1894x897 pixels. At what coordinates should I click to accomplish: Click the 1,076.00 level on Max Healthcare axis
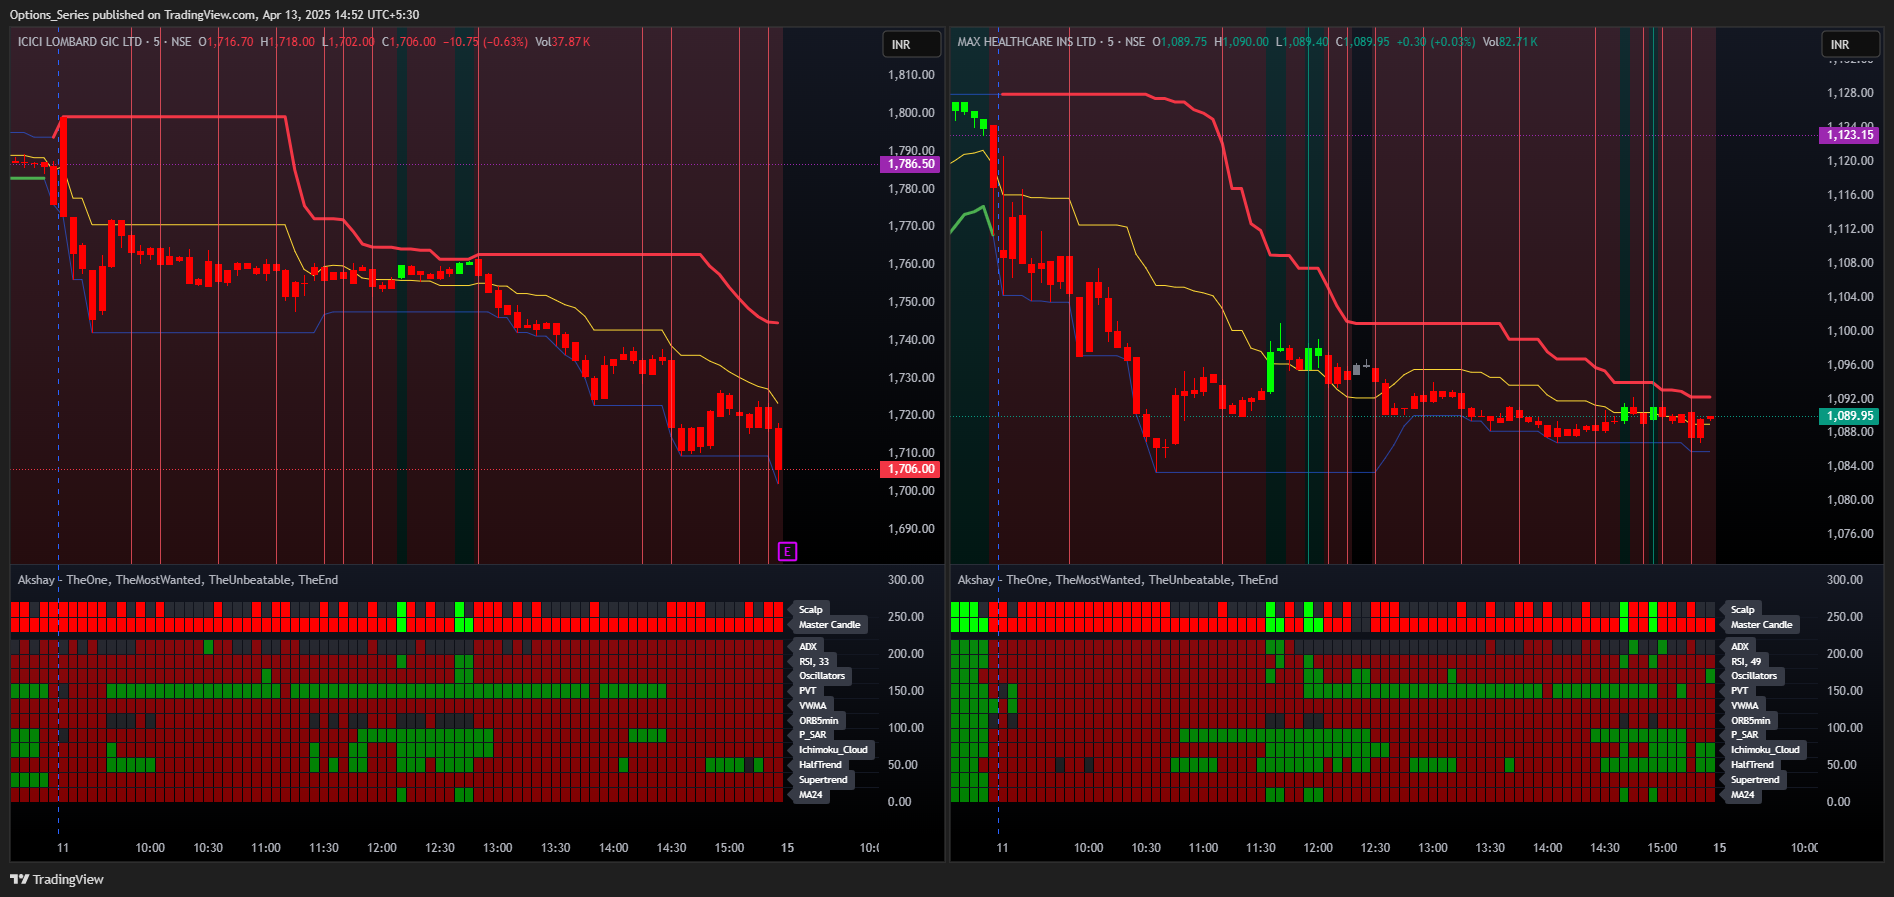tap(1850, 534)
